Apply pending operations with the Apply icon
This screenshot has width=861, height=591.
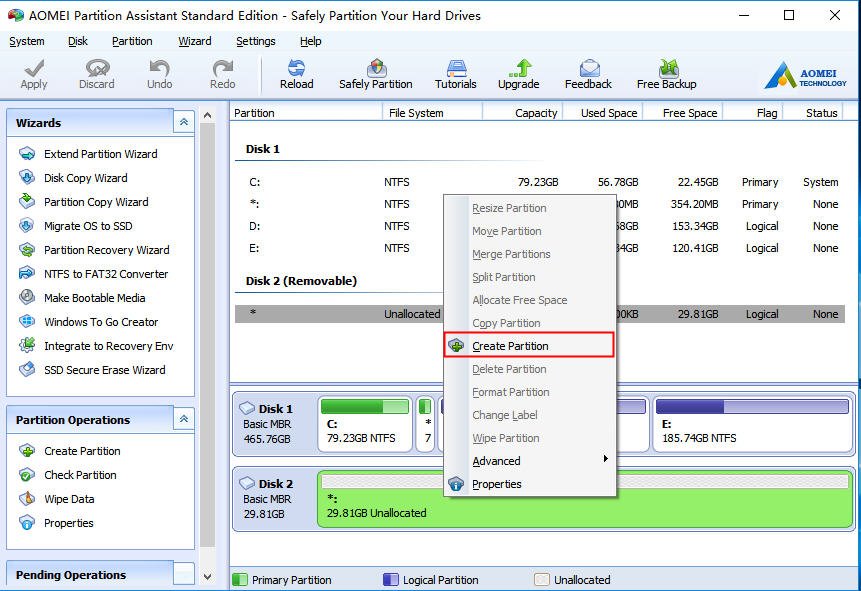coord(33,72)
